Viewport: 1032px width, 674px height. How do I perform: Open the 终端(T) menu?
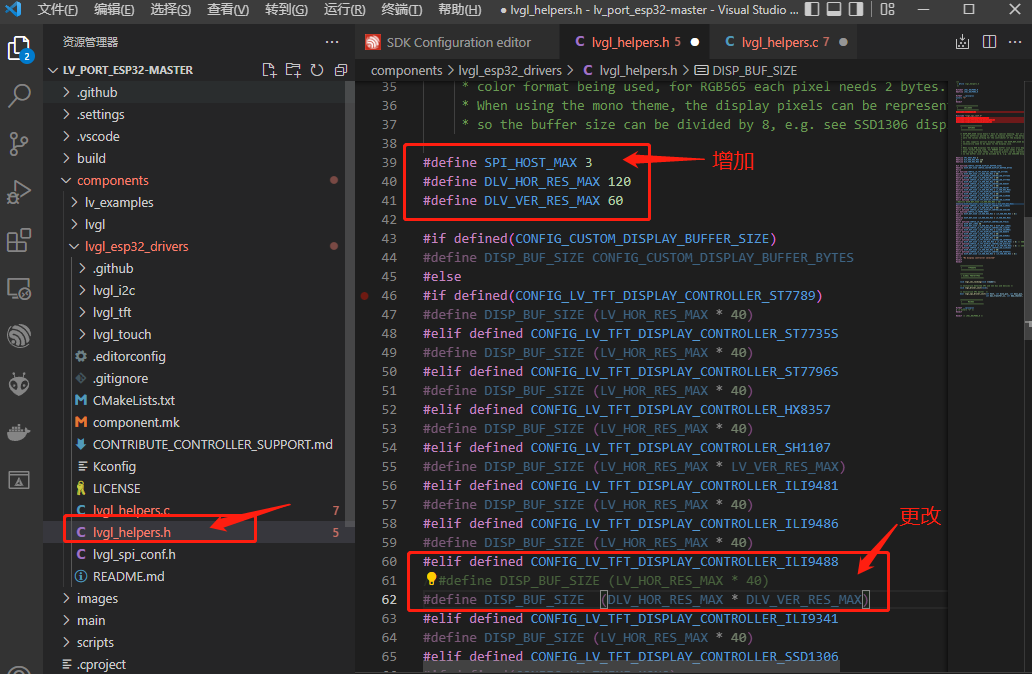[401, 10]
